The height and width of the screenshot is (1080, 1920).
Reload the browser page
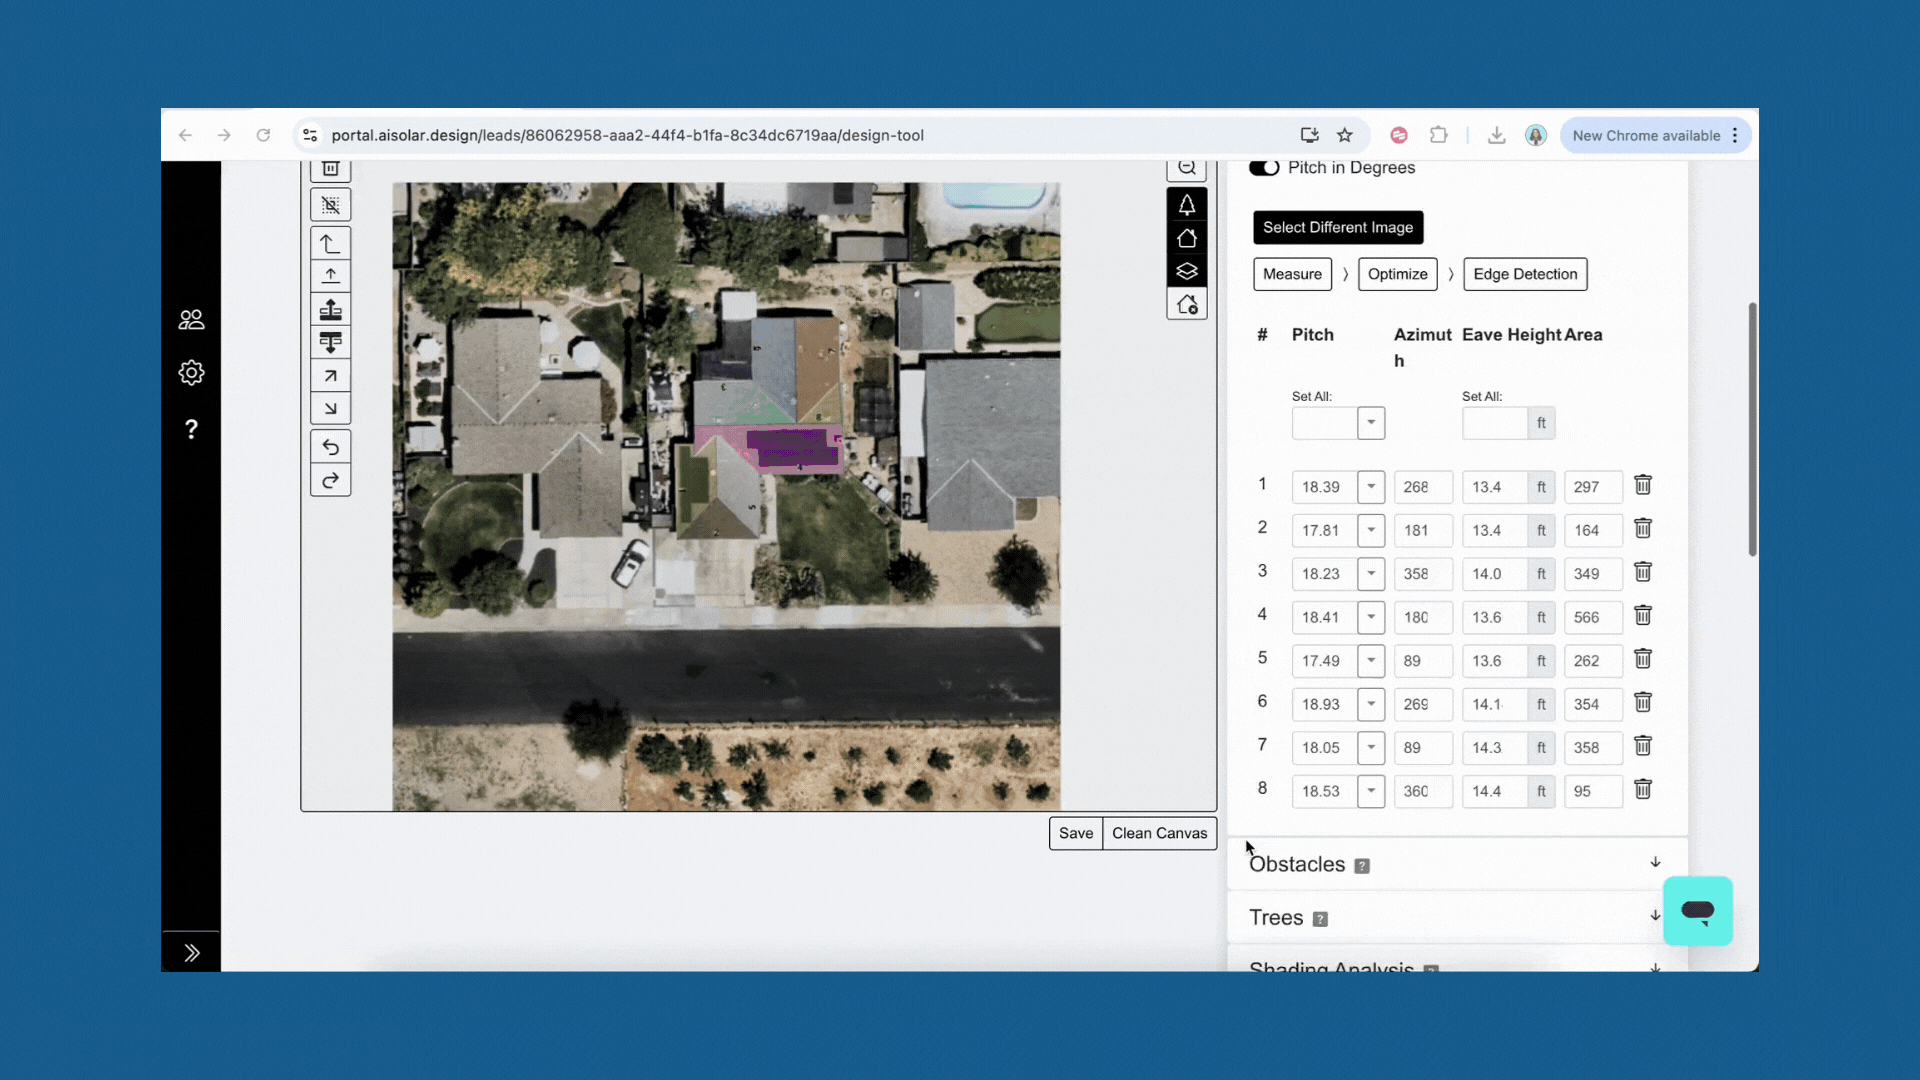tap(263, 135)
